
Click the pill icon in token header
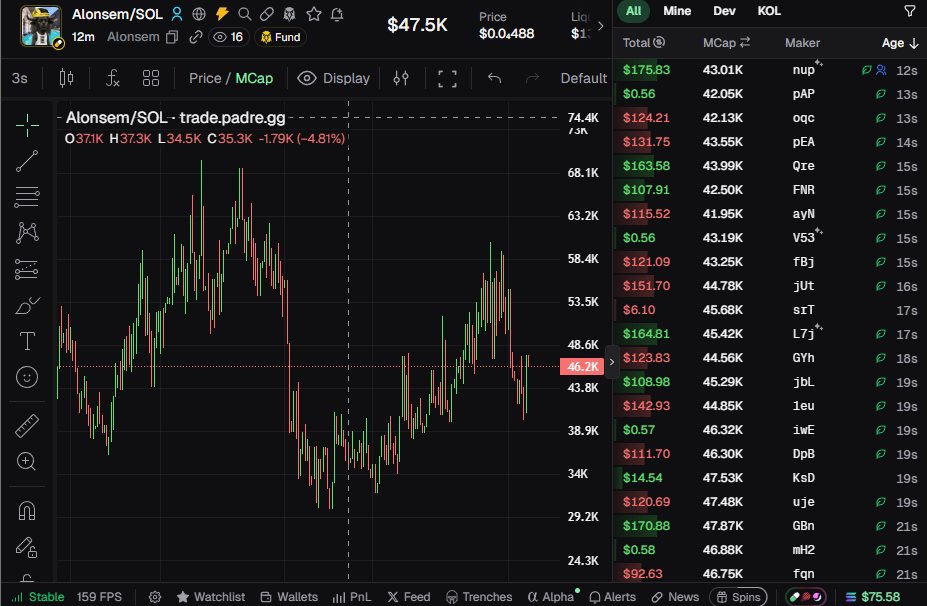(x=267, y=14)
